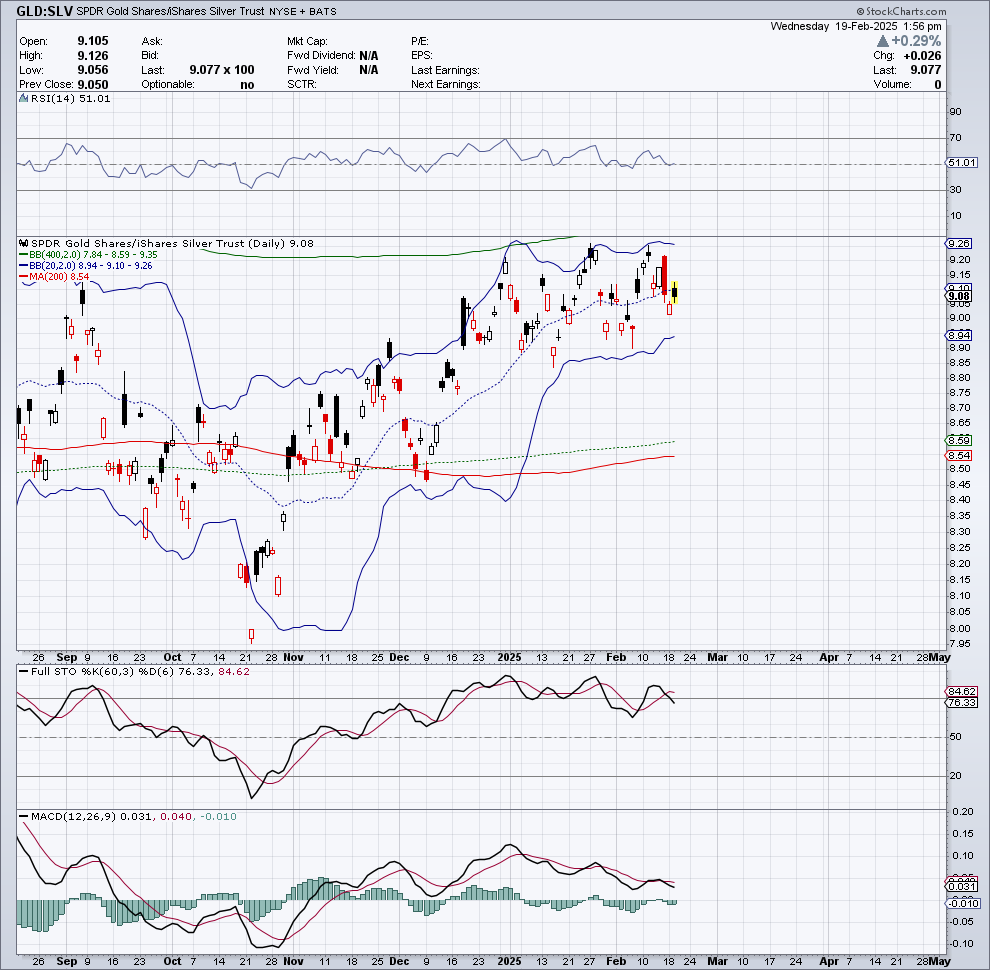Viewport: 990px width, 970px height.
Task: Click the yellow-highlighted latest candlestick
Action: pyautogui.click(x=675, y=292)
